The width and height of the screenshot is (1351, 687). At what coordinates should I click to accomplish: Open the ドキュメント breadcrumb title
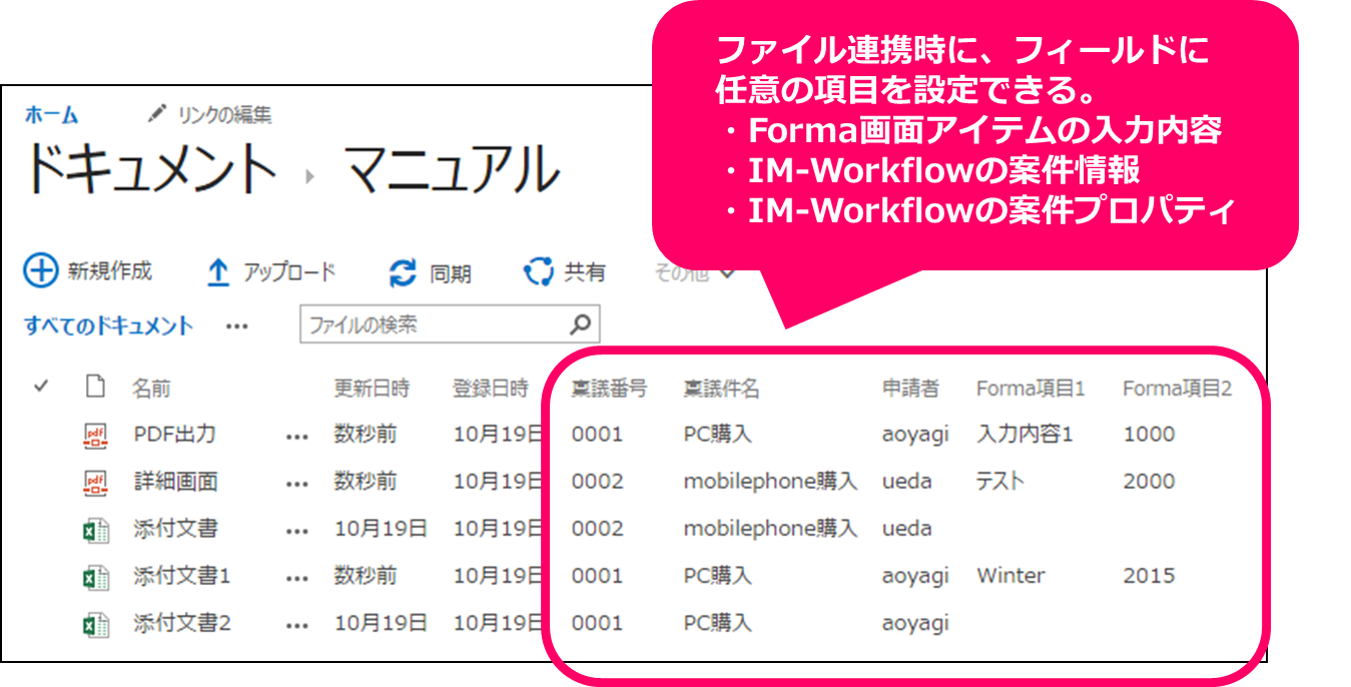[150, 168]
